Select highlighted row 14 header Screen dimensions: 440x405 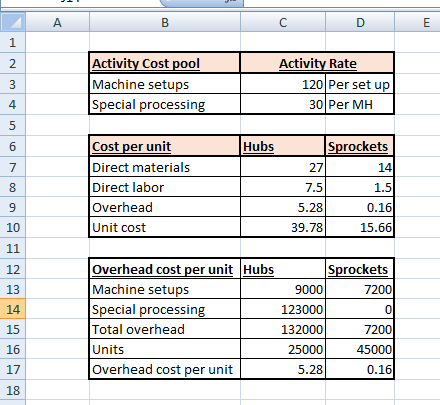[13, 309]
